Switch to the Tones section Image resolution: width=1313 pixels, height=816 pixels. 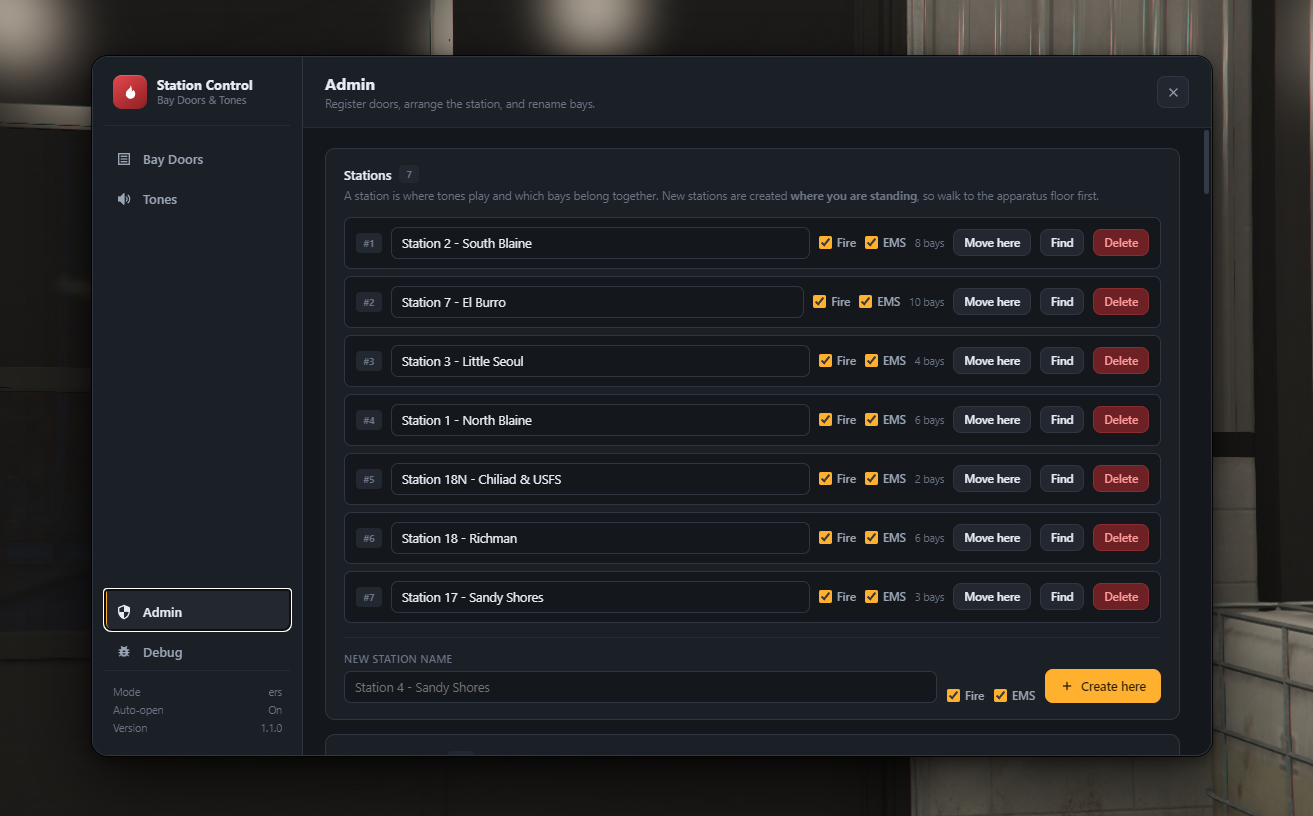tap(197, 199)
